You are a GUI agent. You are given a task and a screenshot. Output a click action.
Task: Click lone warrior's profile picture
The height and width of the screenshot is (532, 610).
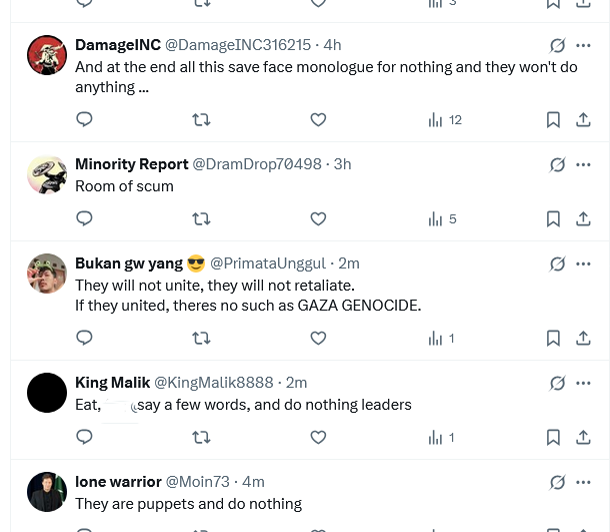point(47,491)
